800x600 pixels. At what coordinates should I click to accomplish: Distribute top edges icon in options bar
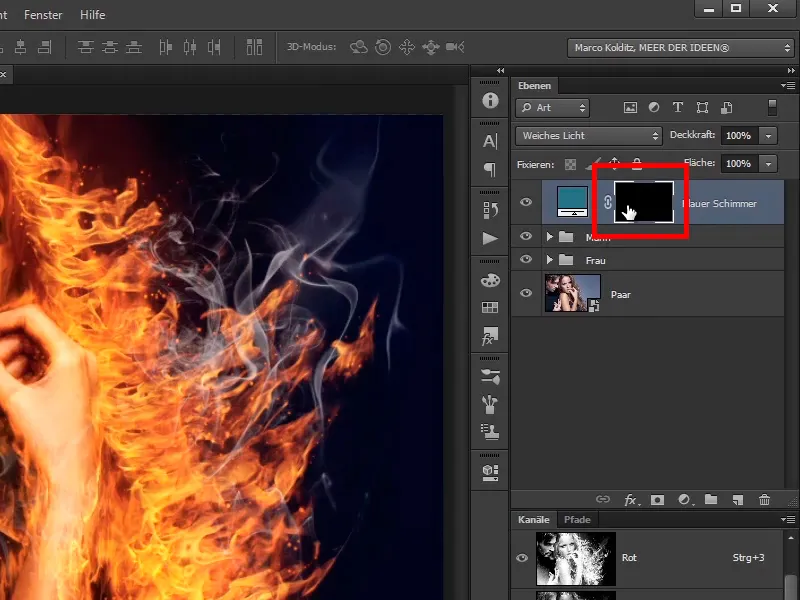pyautogui.click(x=85, y=47)
